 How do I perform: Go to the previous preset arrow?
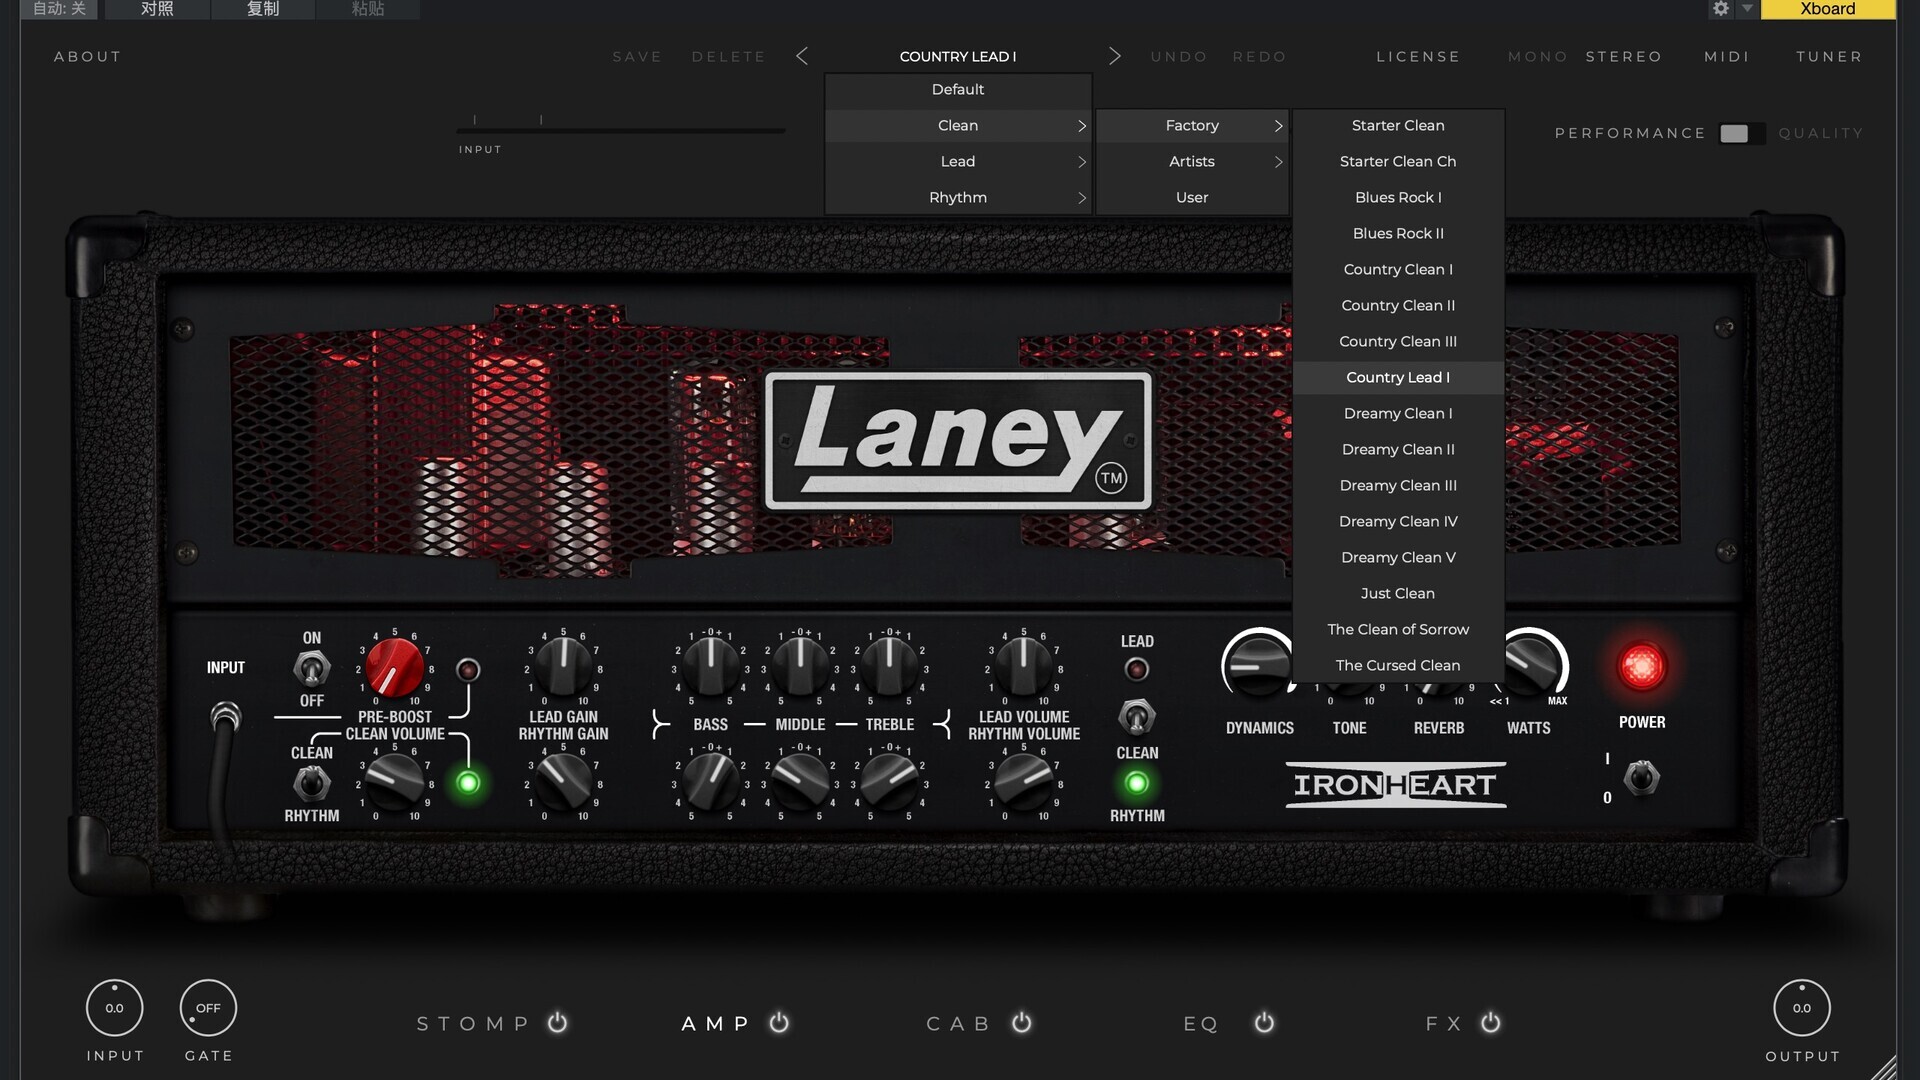[x=802, y=56]
